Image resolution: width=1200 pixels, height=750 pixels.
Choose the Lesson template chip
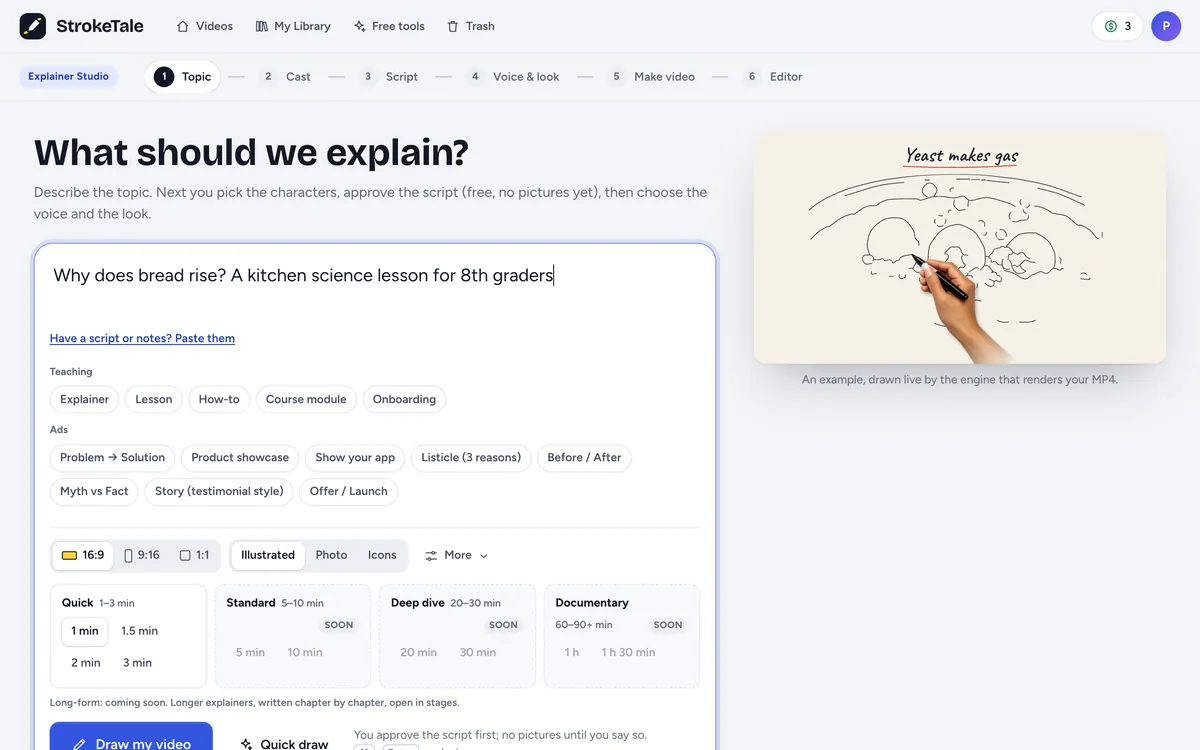[154, 399]
